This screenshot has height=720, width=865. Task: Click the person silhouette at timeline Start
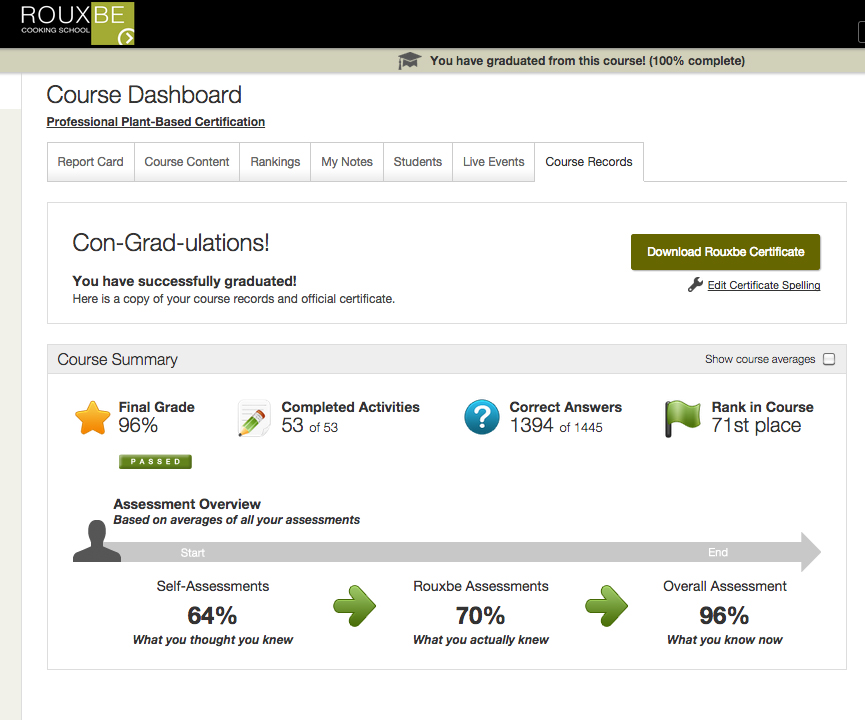pos(97,541)
